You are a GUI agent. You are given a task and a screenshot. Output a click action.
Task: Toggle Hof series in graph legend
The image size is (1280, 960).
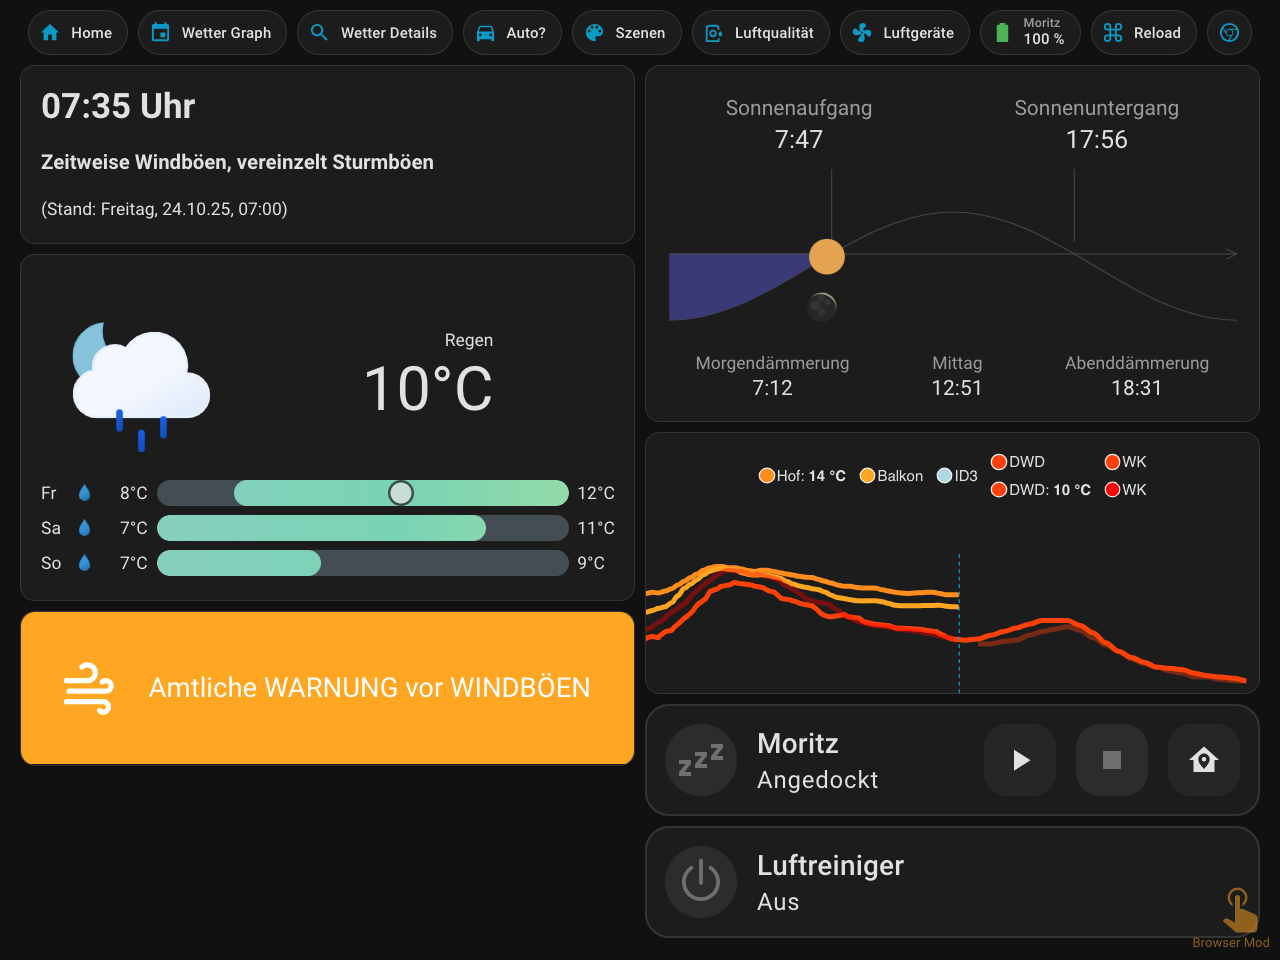coord(802,476)
